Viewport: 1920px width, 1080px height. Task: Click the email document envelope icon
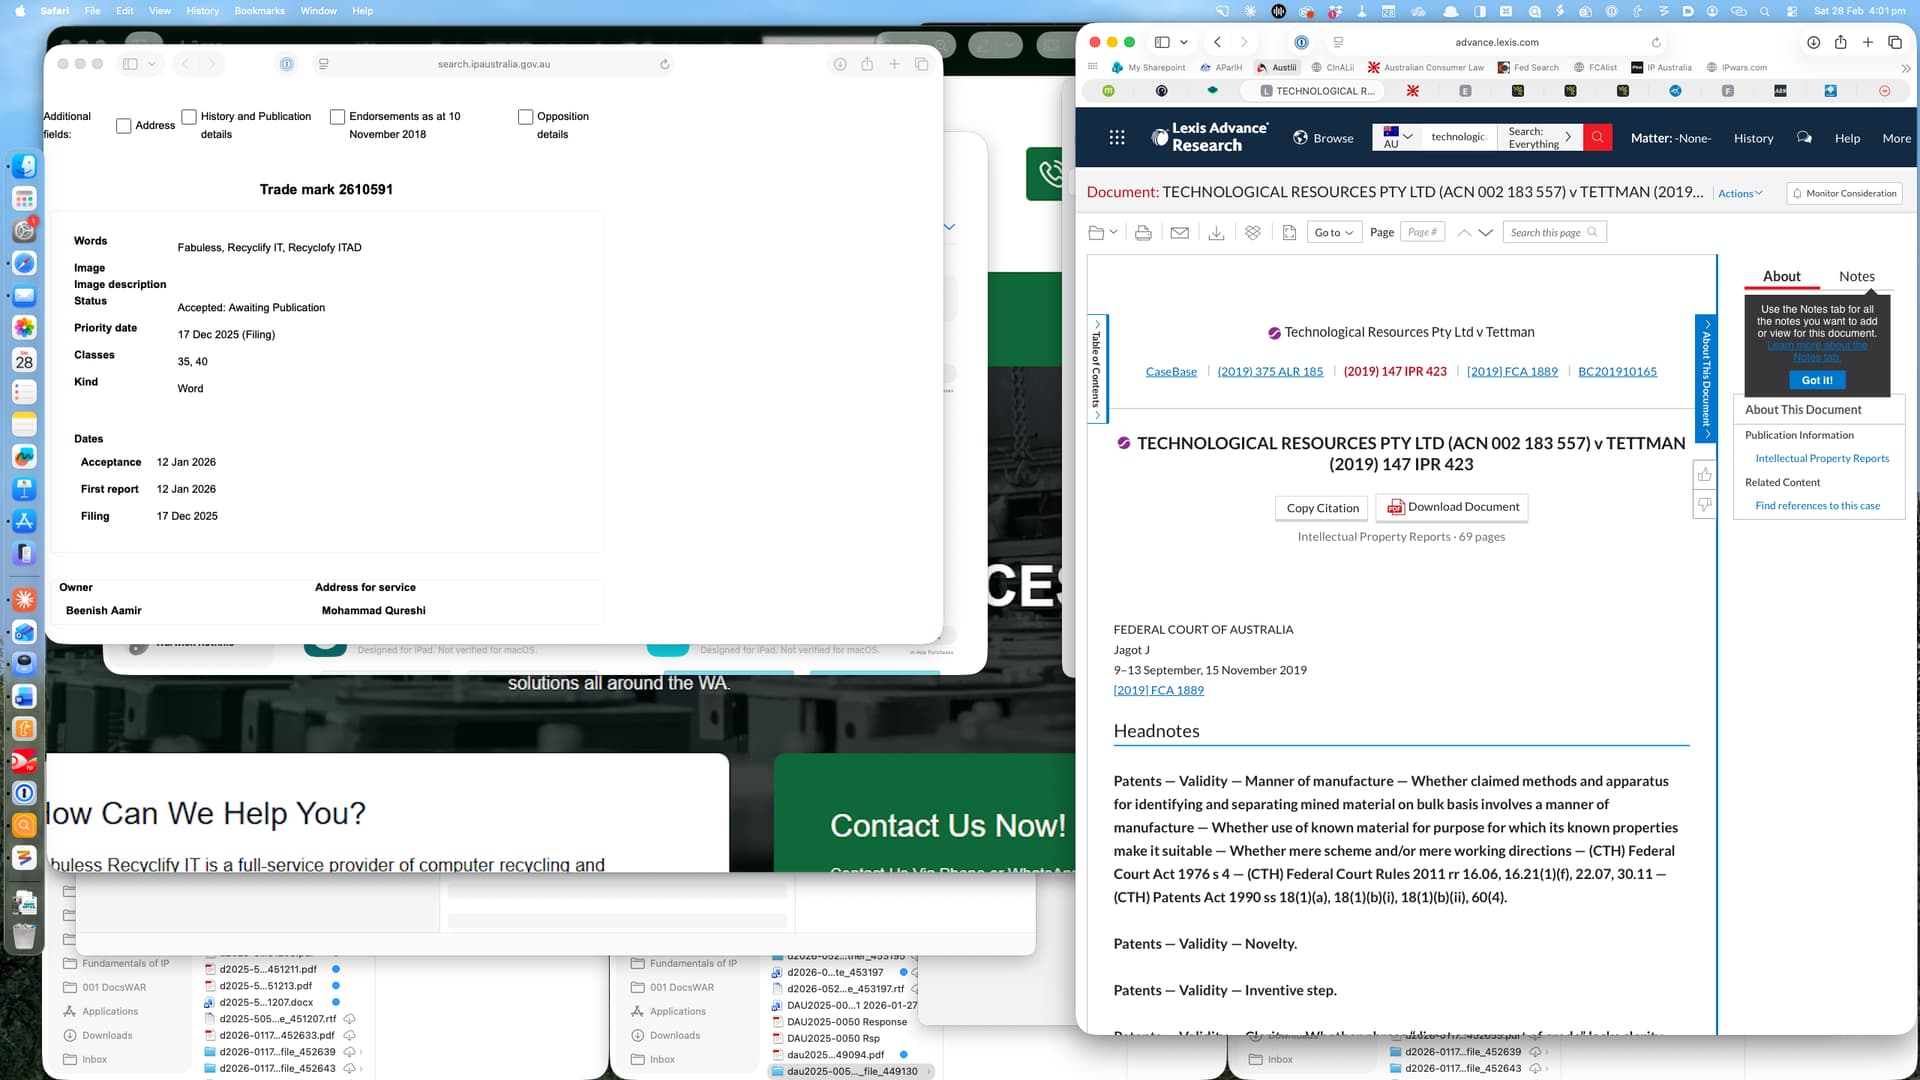tap(1179, 233)
